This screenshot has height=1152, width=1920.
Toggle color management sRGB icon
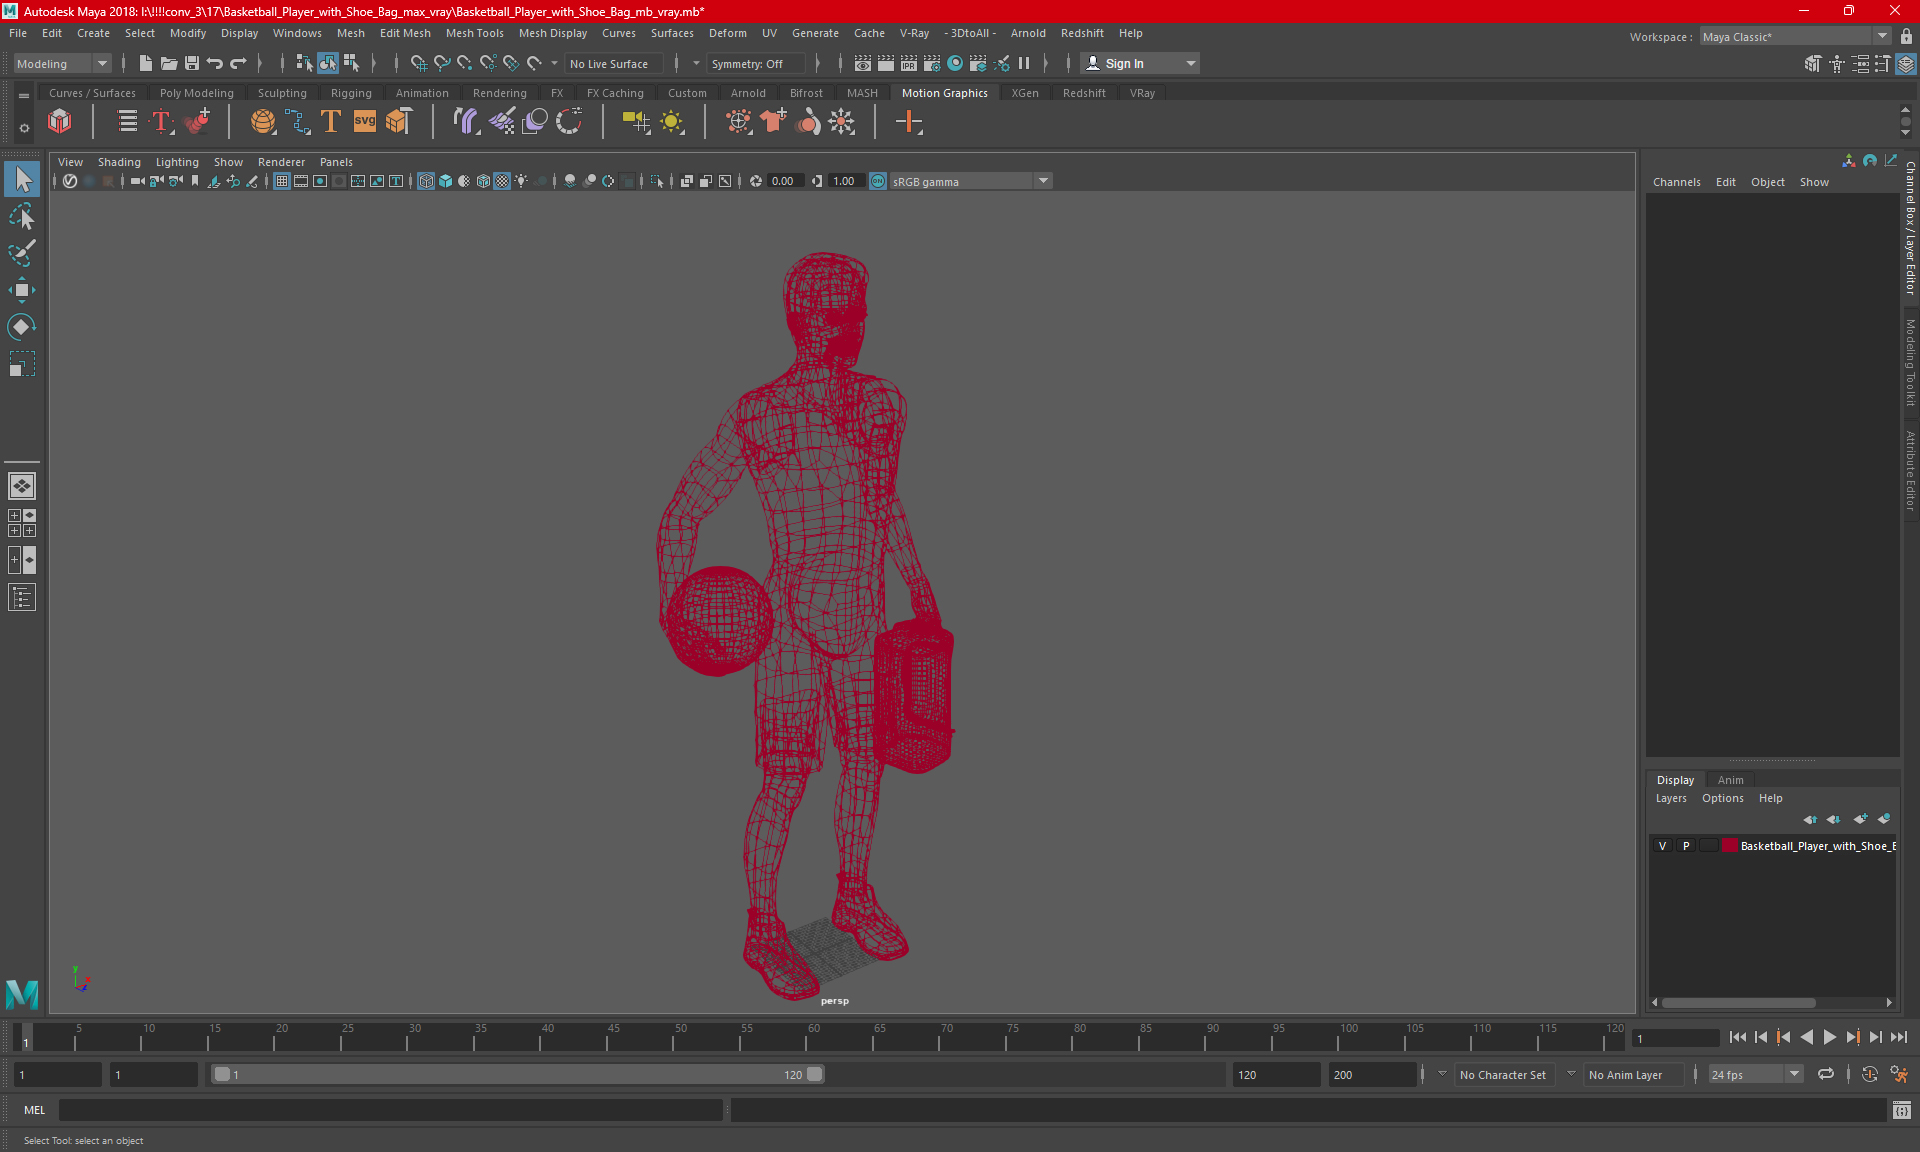(878, 181)
